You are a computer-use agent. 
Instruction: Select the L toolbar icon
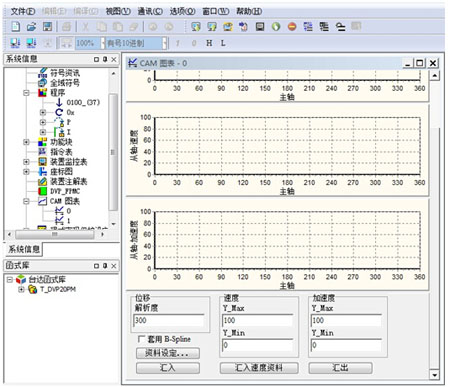tap(223, 43)
